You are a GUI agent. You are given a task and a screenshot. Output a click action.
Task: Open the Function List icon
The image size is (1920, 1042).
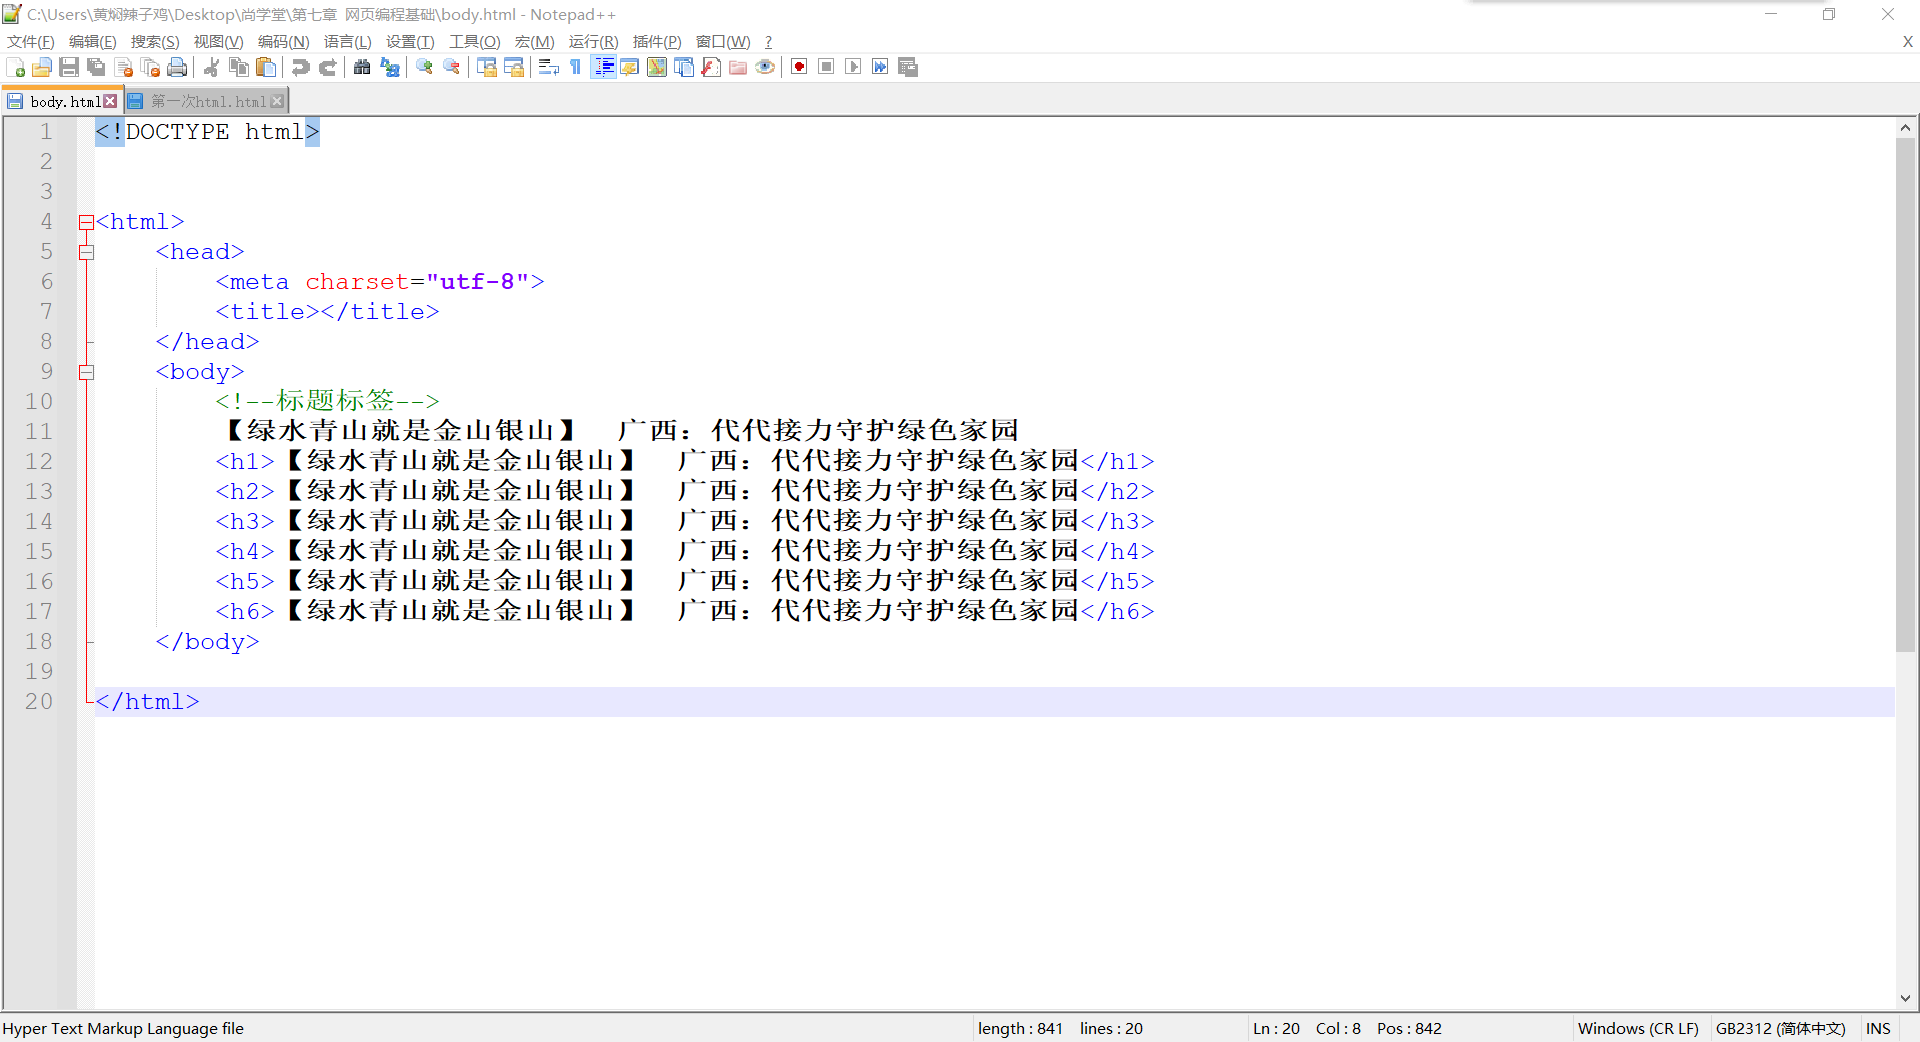pos(710,67)
